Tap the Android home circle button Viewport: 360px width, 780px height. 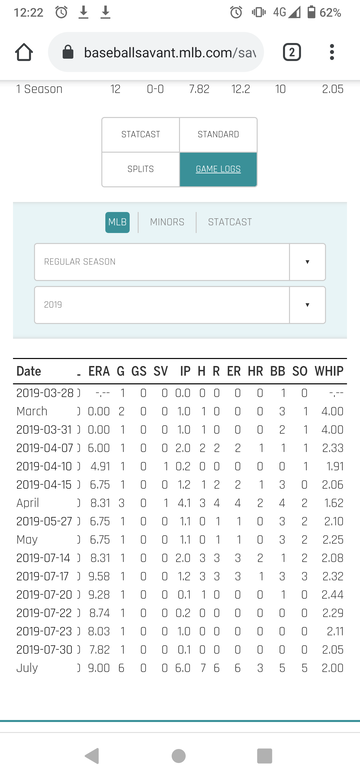point(179,756)
